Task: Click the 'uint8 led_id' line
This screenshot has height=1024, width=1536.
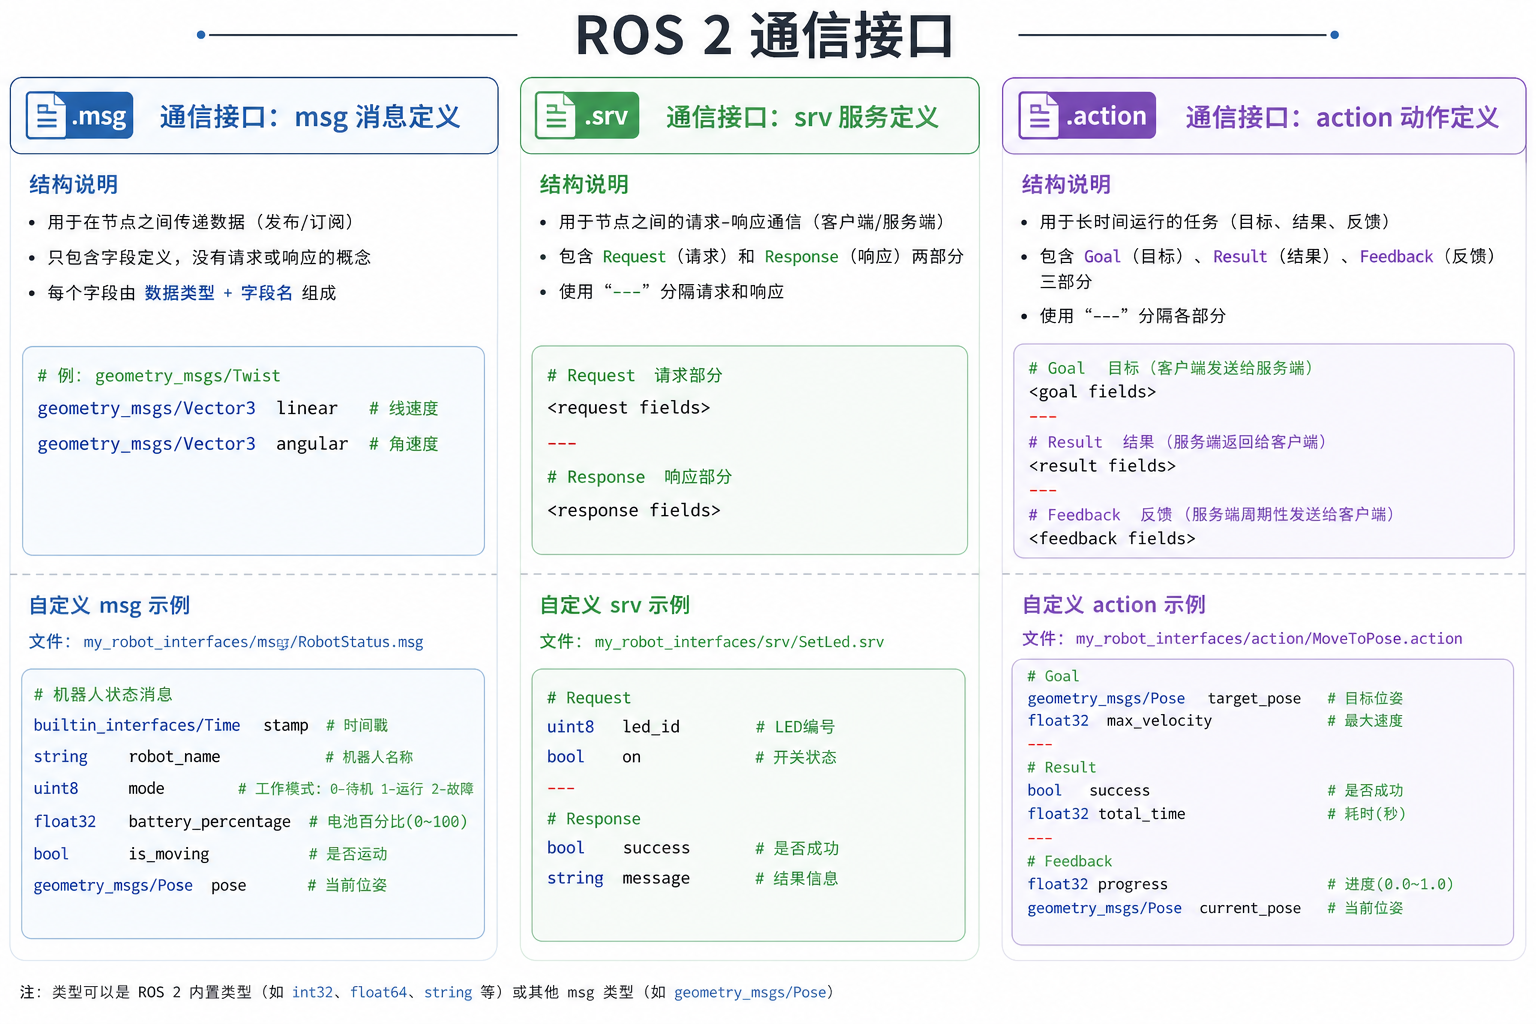Action: [x=691, y=727]
